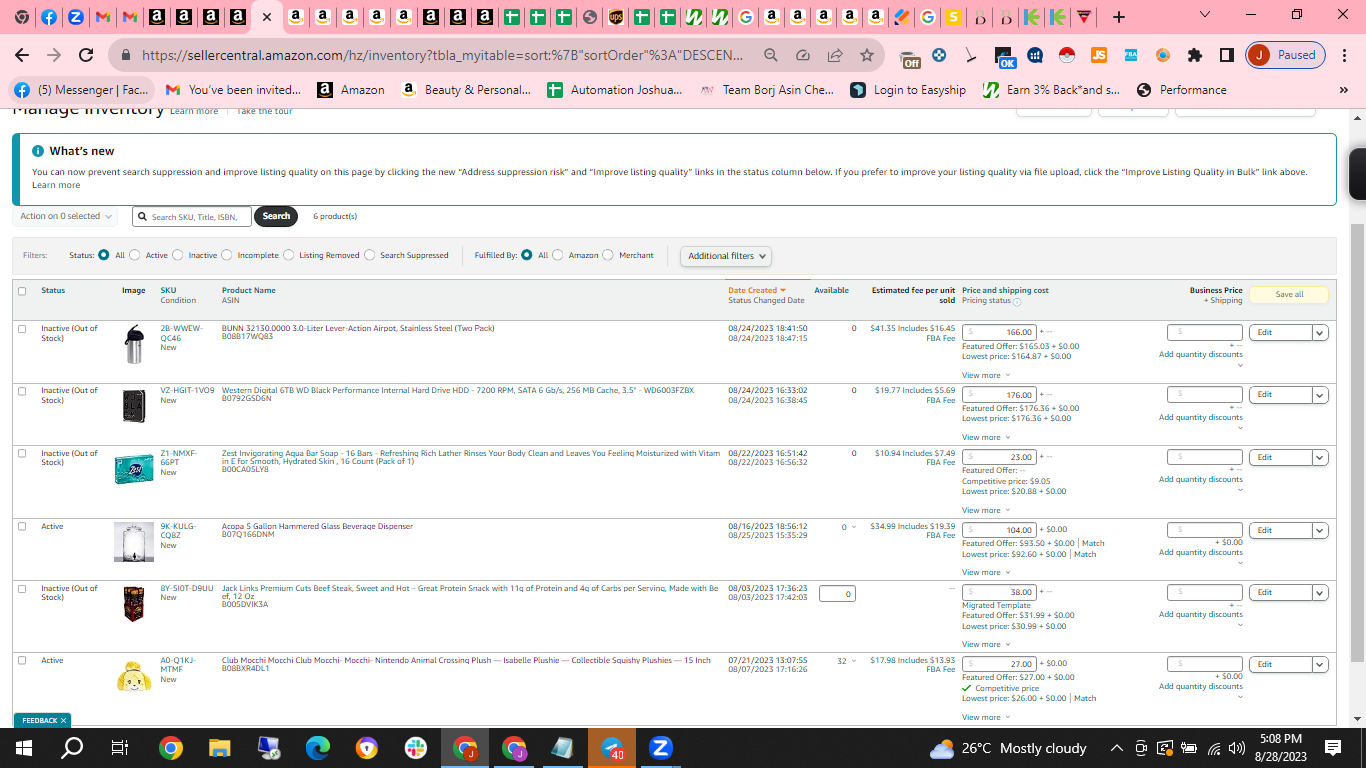Screen dimensions: 1366x768
Task: Go back with the browser back arrow
Action: 22,55
